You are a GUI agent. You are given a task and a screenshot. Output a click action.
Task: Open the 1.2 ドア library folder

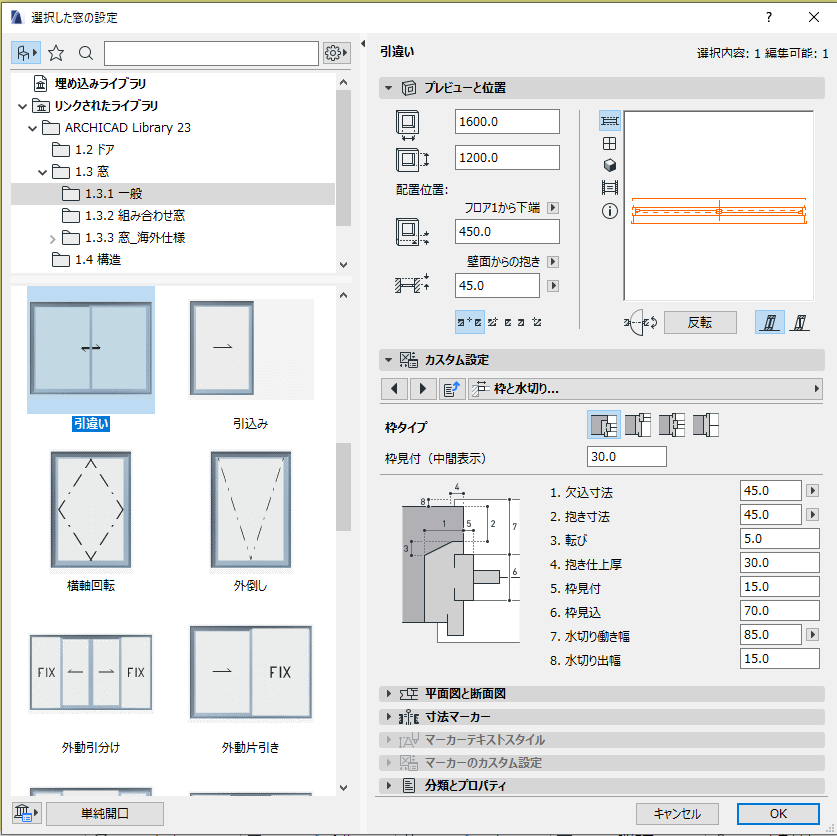tap(94, 149)
